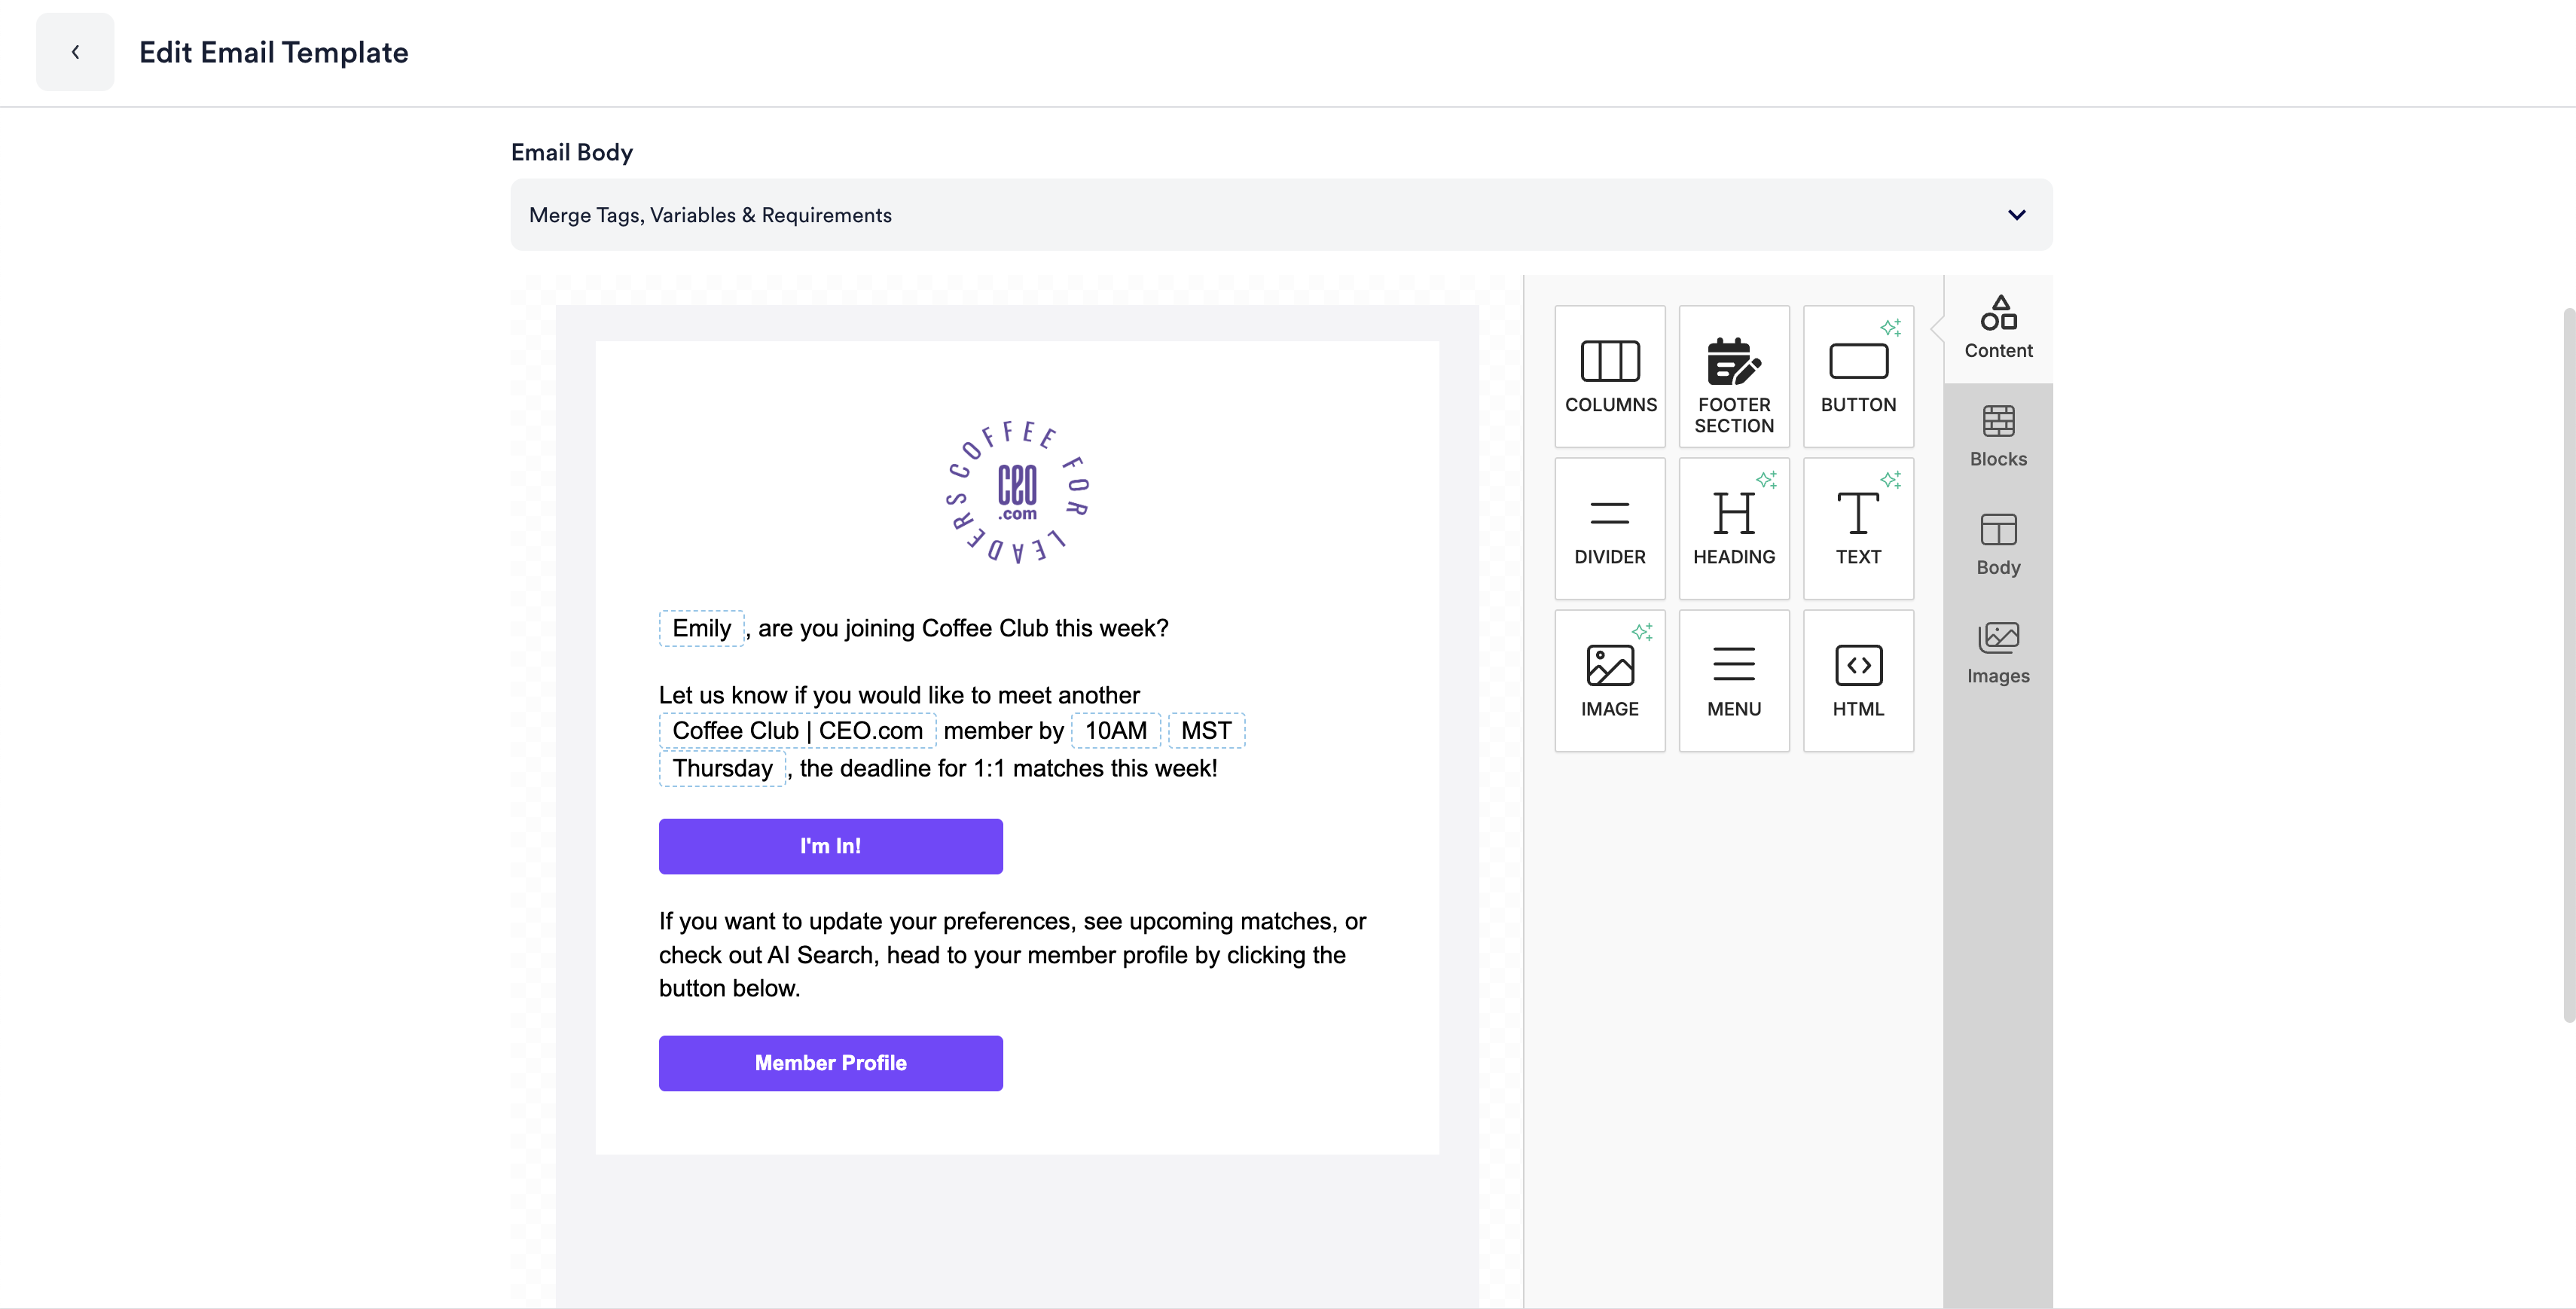Pick the Text content tool

point(1857,528)
